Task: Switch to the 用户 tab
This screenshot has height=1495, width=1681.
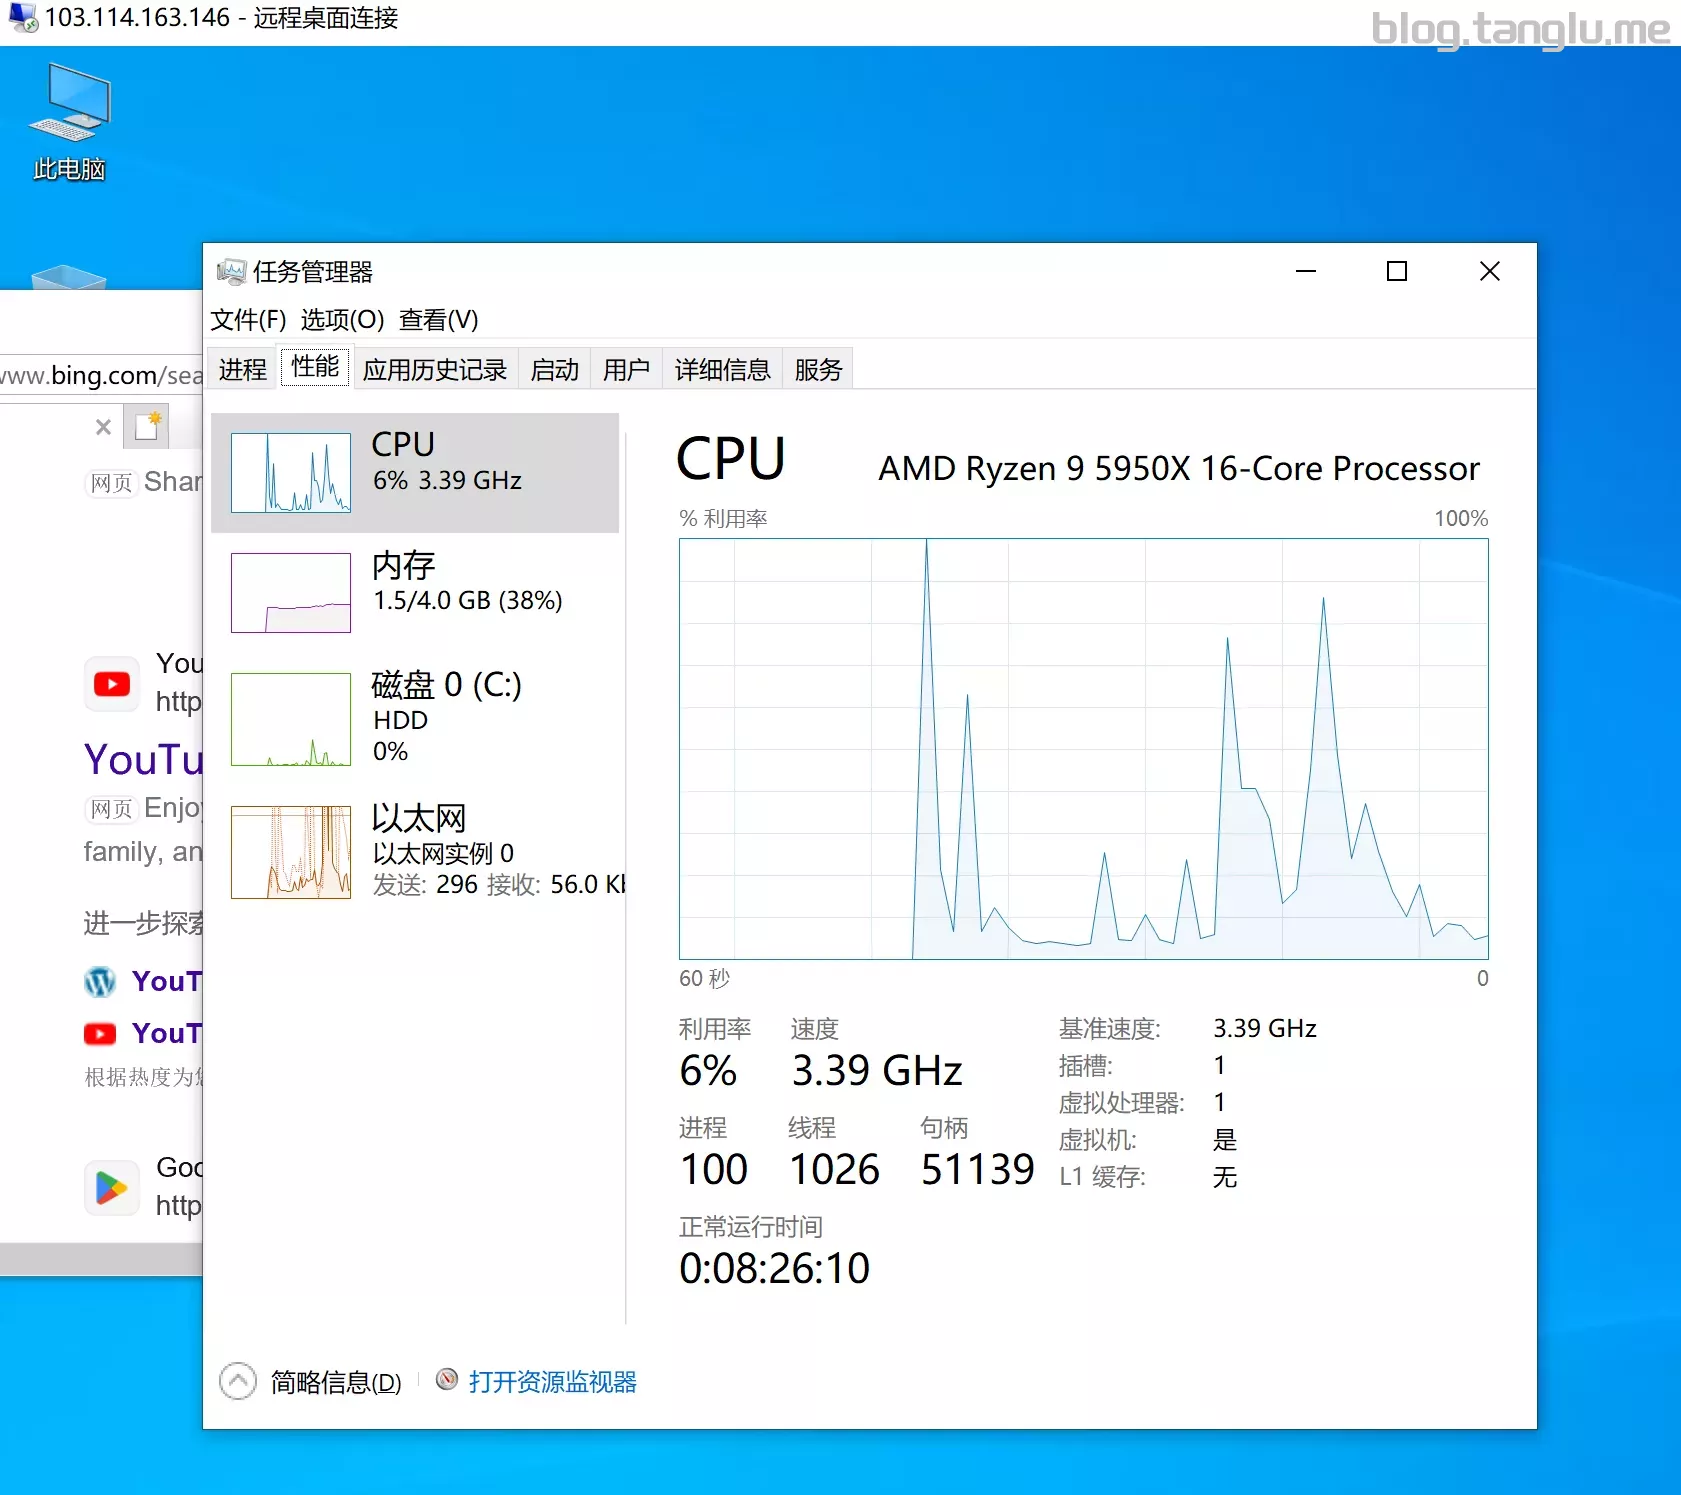Action: pos(627,370)
